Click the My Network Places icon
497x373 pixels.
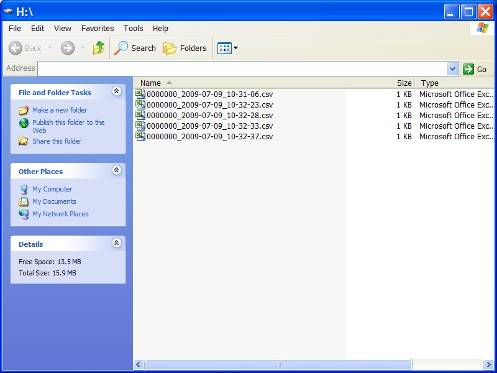(24, 214)
